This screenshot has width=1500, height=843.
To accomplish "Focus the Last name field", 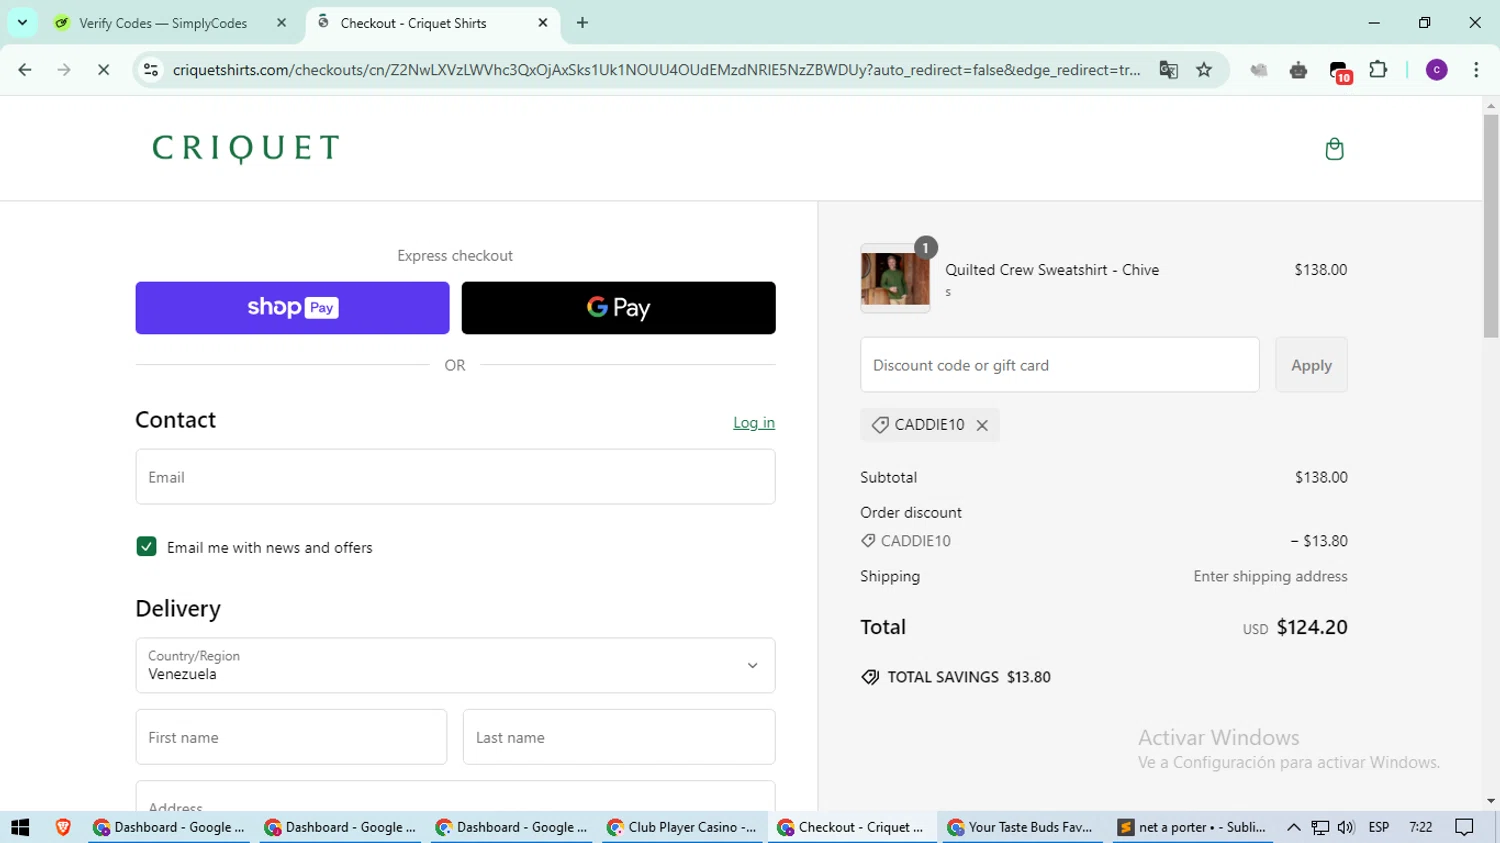I will pos(619,737).
